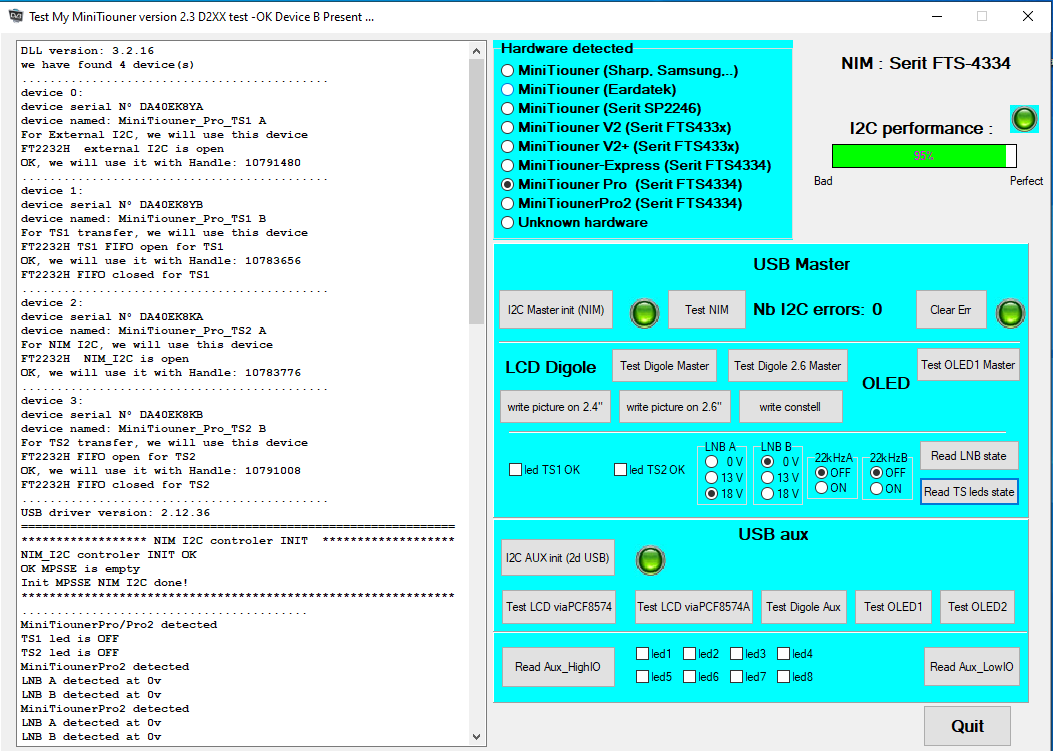Set LNB B to 13 V
This screenshot has height=751, width=1053.
767,478
